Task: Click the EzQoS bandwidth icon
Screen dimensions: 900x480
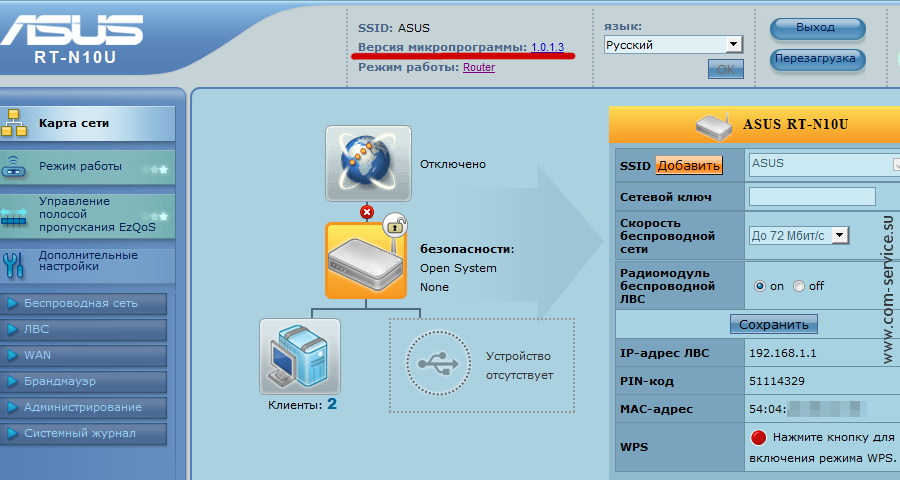Action: (x=14, y=216)
